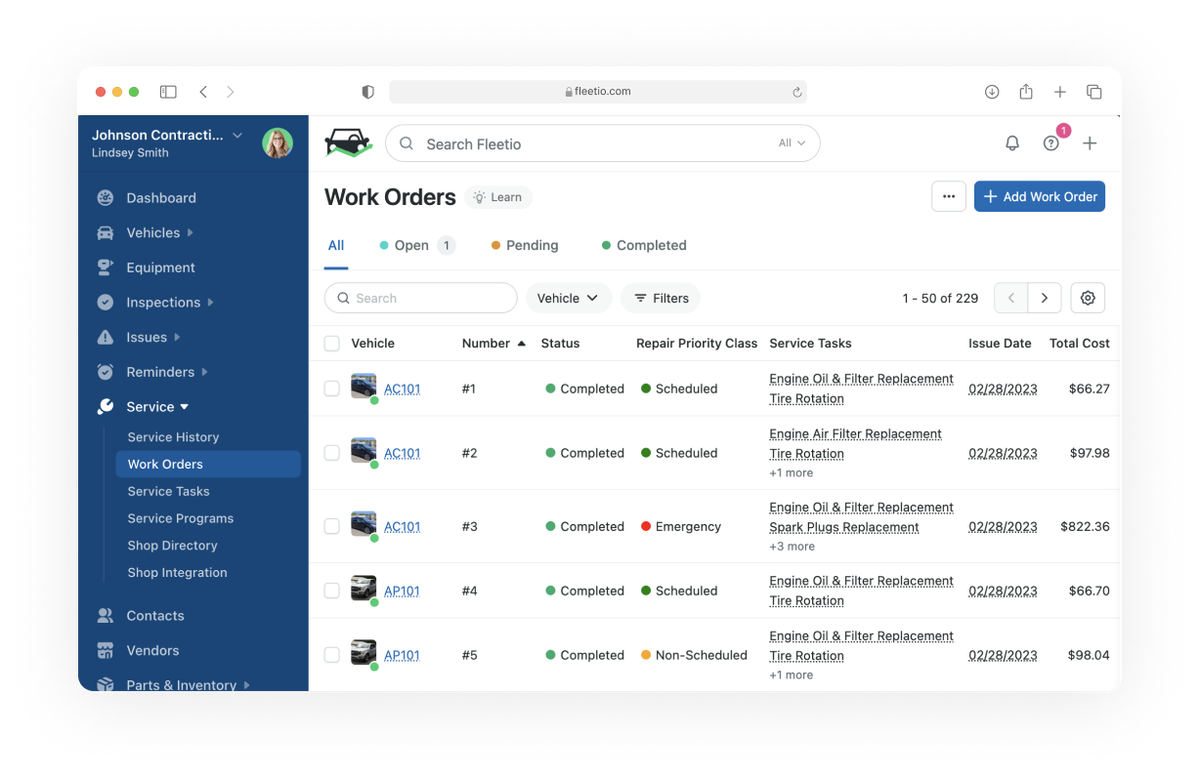Open the Johnson Contracting account dropdown
This screenshot has height=777, width=1200.
click(x=237, y=135)
